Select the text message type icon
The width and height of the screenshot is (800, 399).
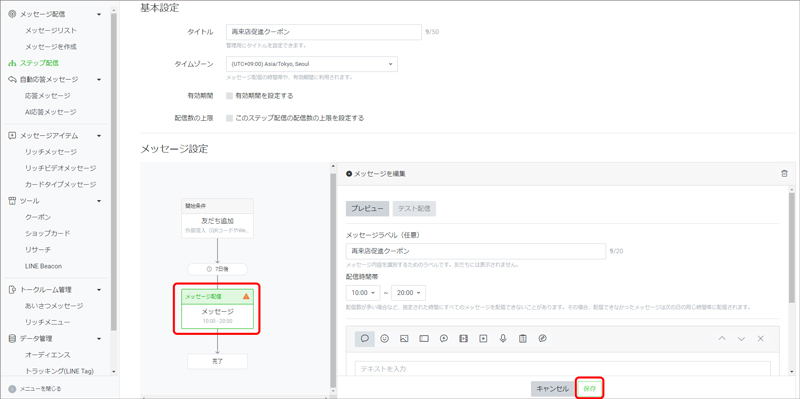click(365, 338)
